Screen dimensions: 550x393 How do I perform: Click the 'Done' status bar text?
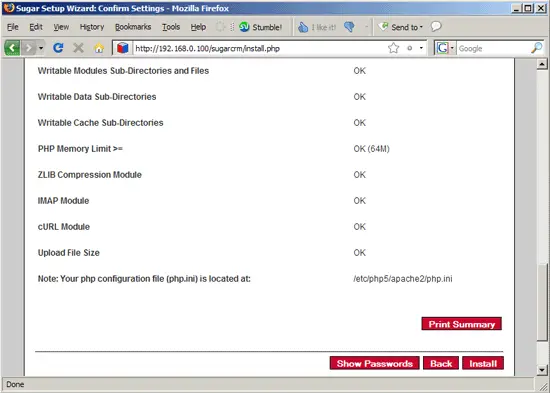click(15, 384)
